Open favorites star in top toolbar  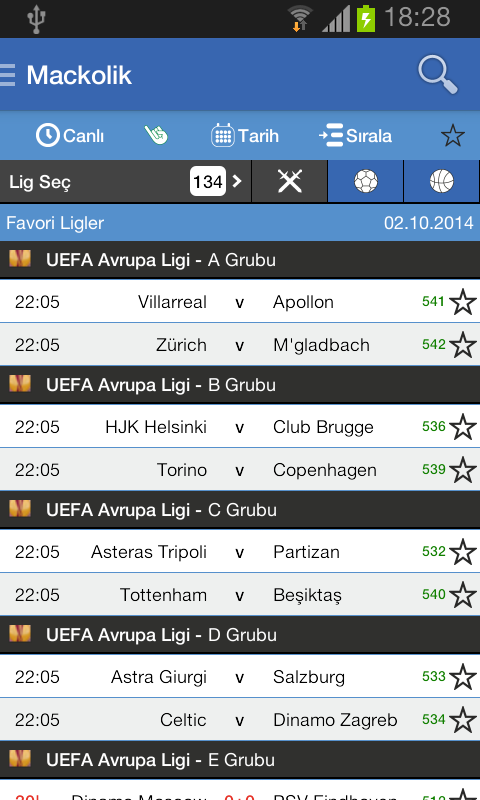click(452, 136)
